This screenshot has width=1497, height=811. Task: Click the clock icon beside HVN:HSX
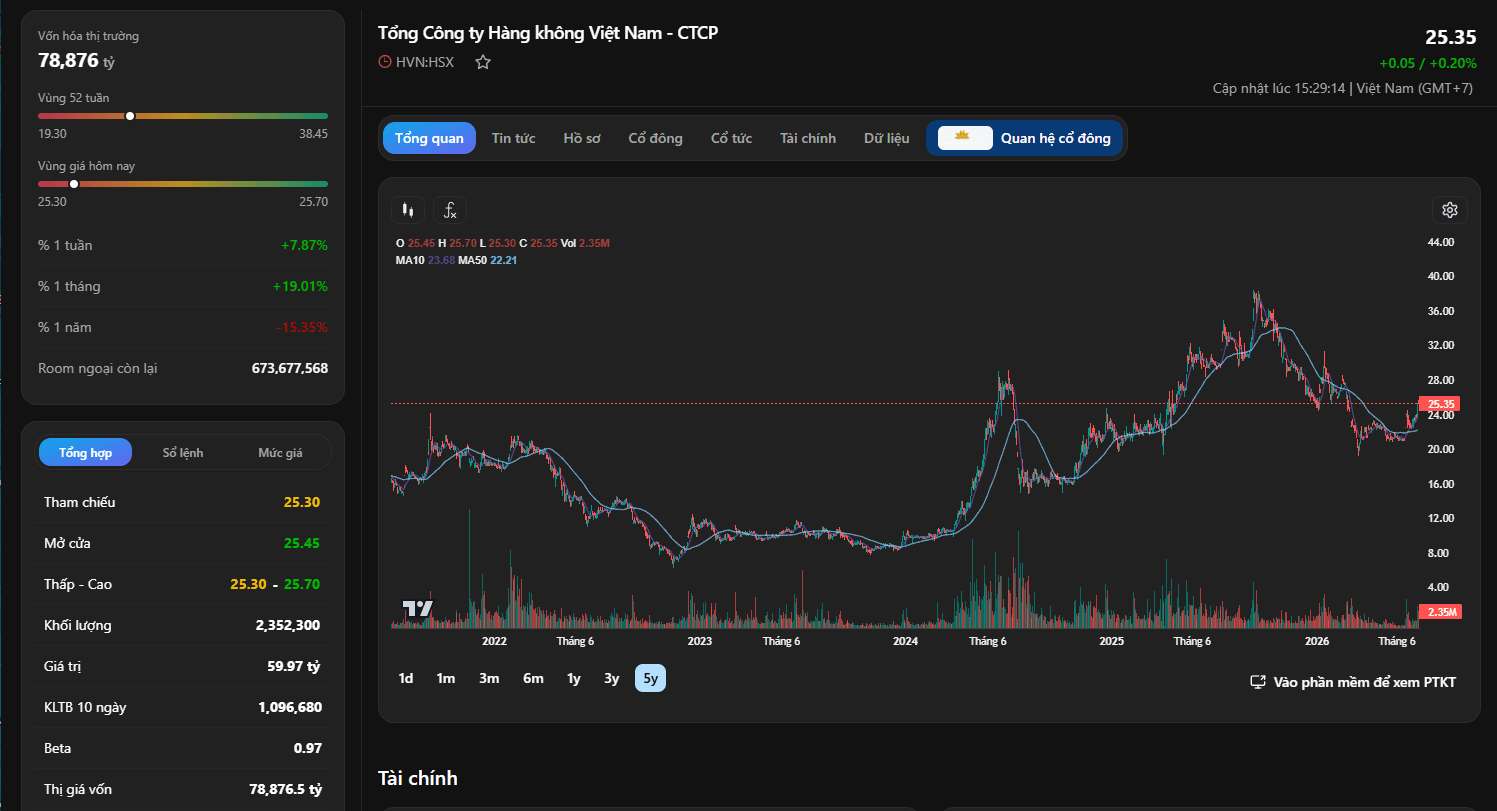click(x=385, y=62)
